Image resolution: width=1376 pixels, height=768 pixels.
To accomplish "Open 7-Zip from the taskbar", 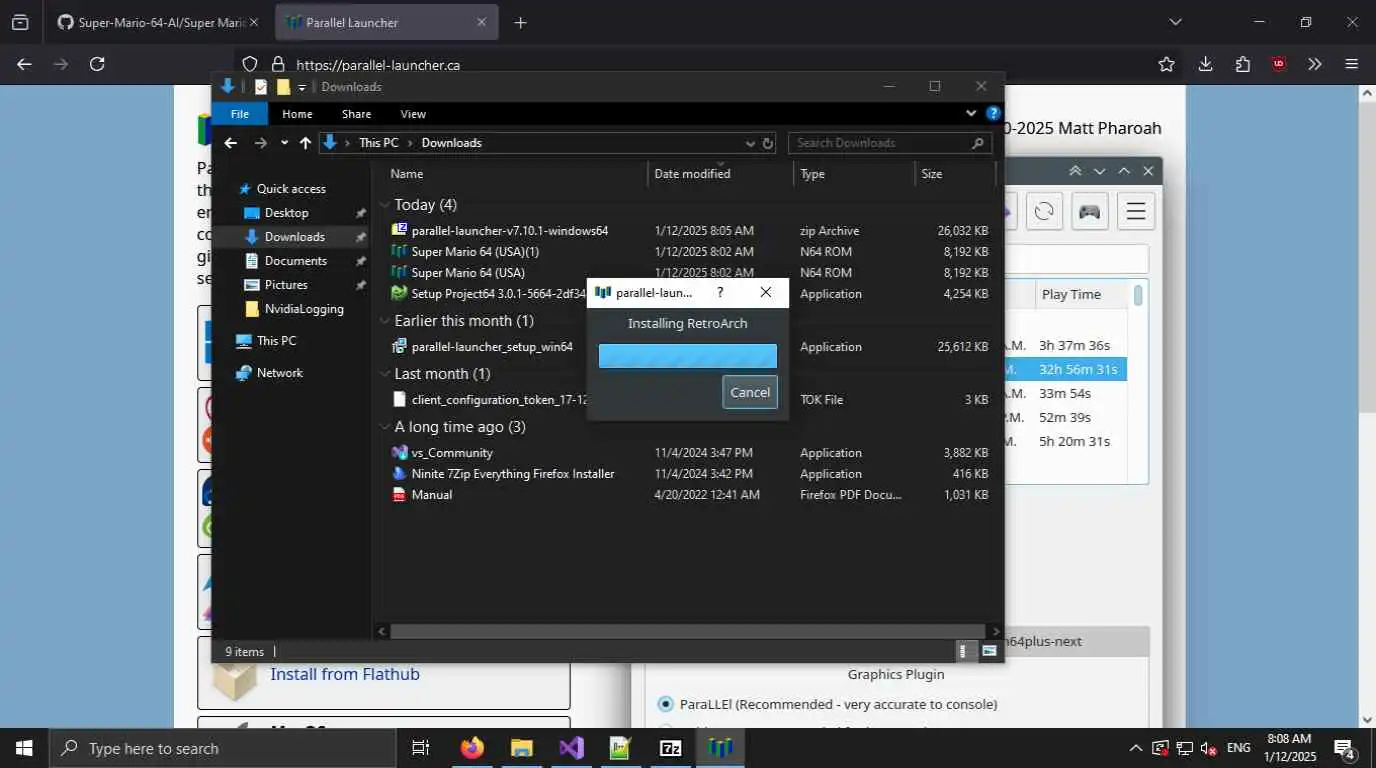I will [670, 748].
